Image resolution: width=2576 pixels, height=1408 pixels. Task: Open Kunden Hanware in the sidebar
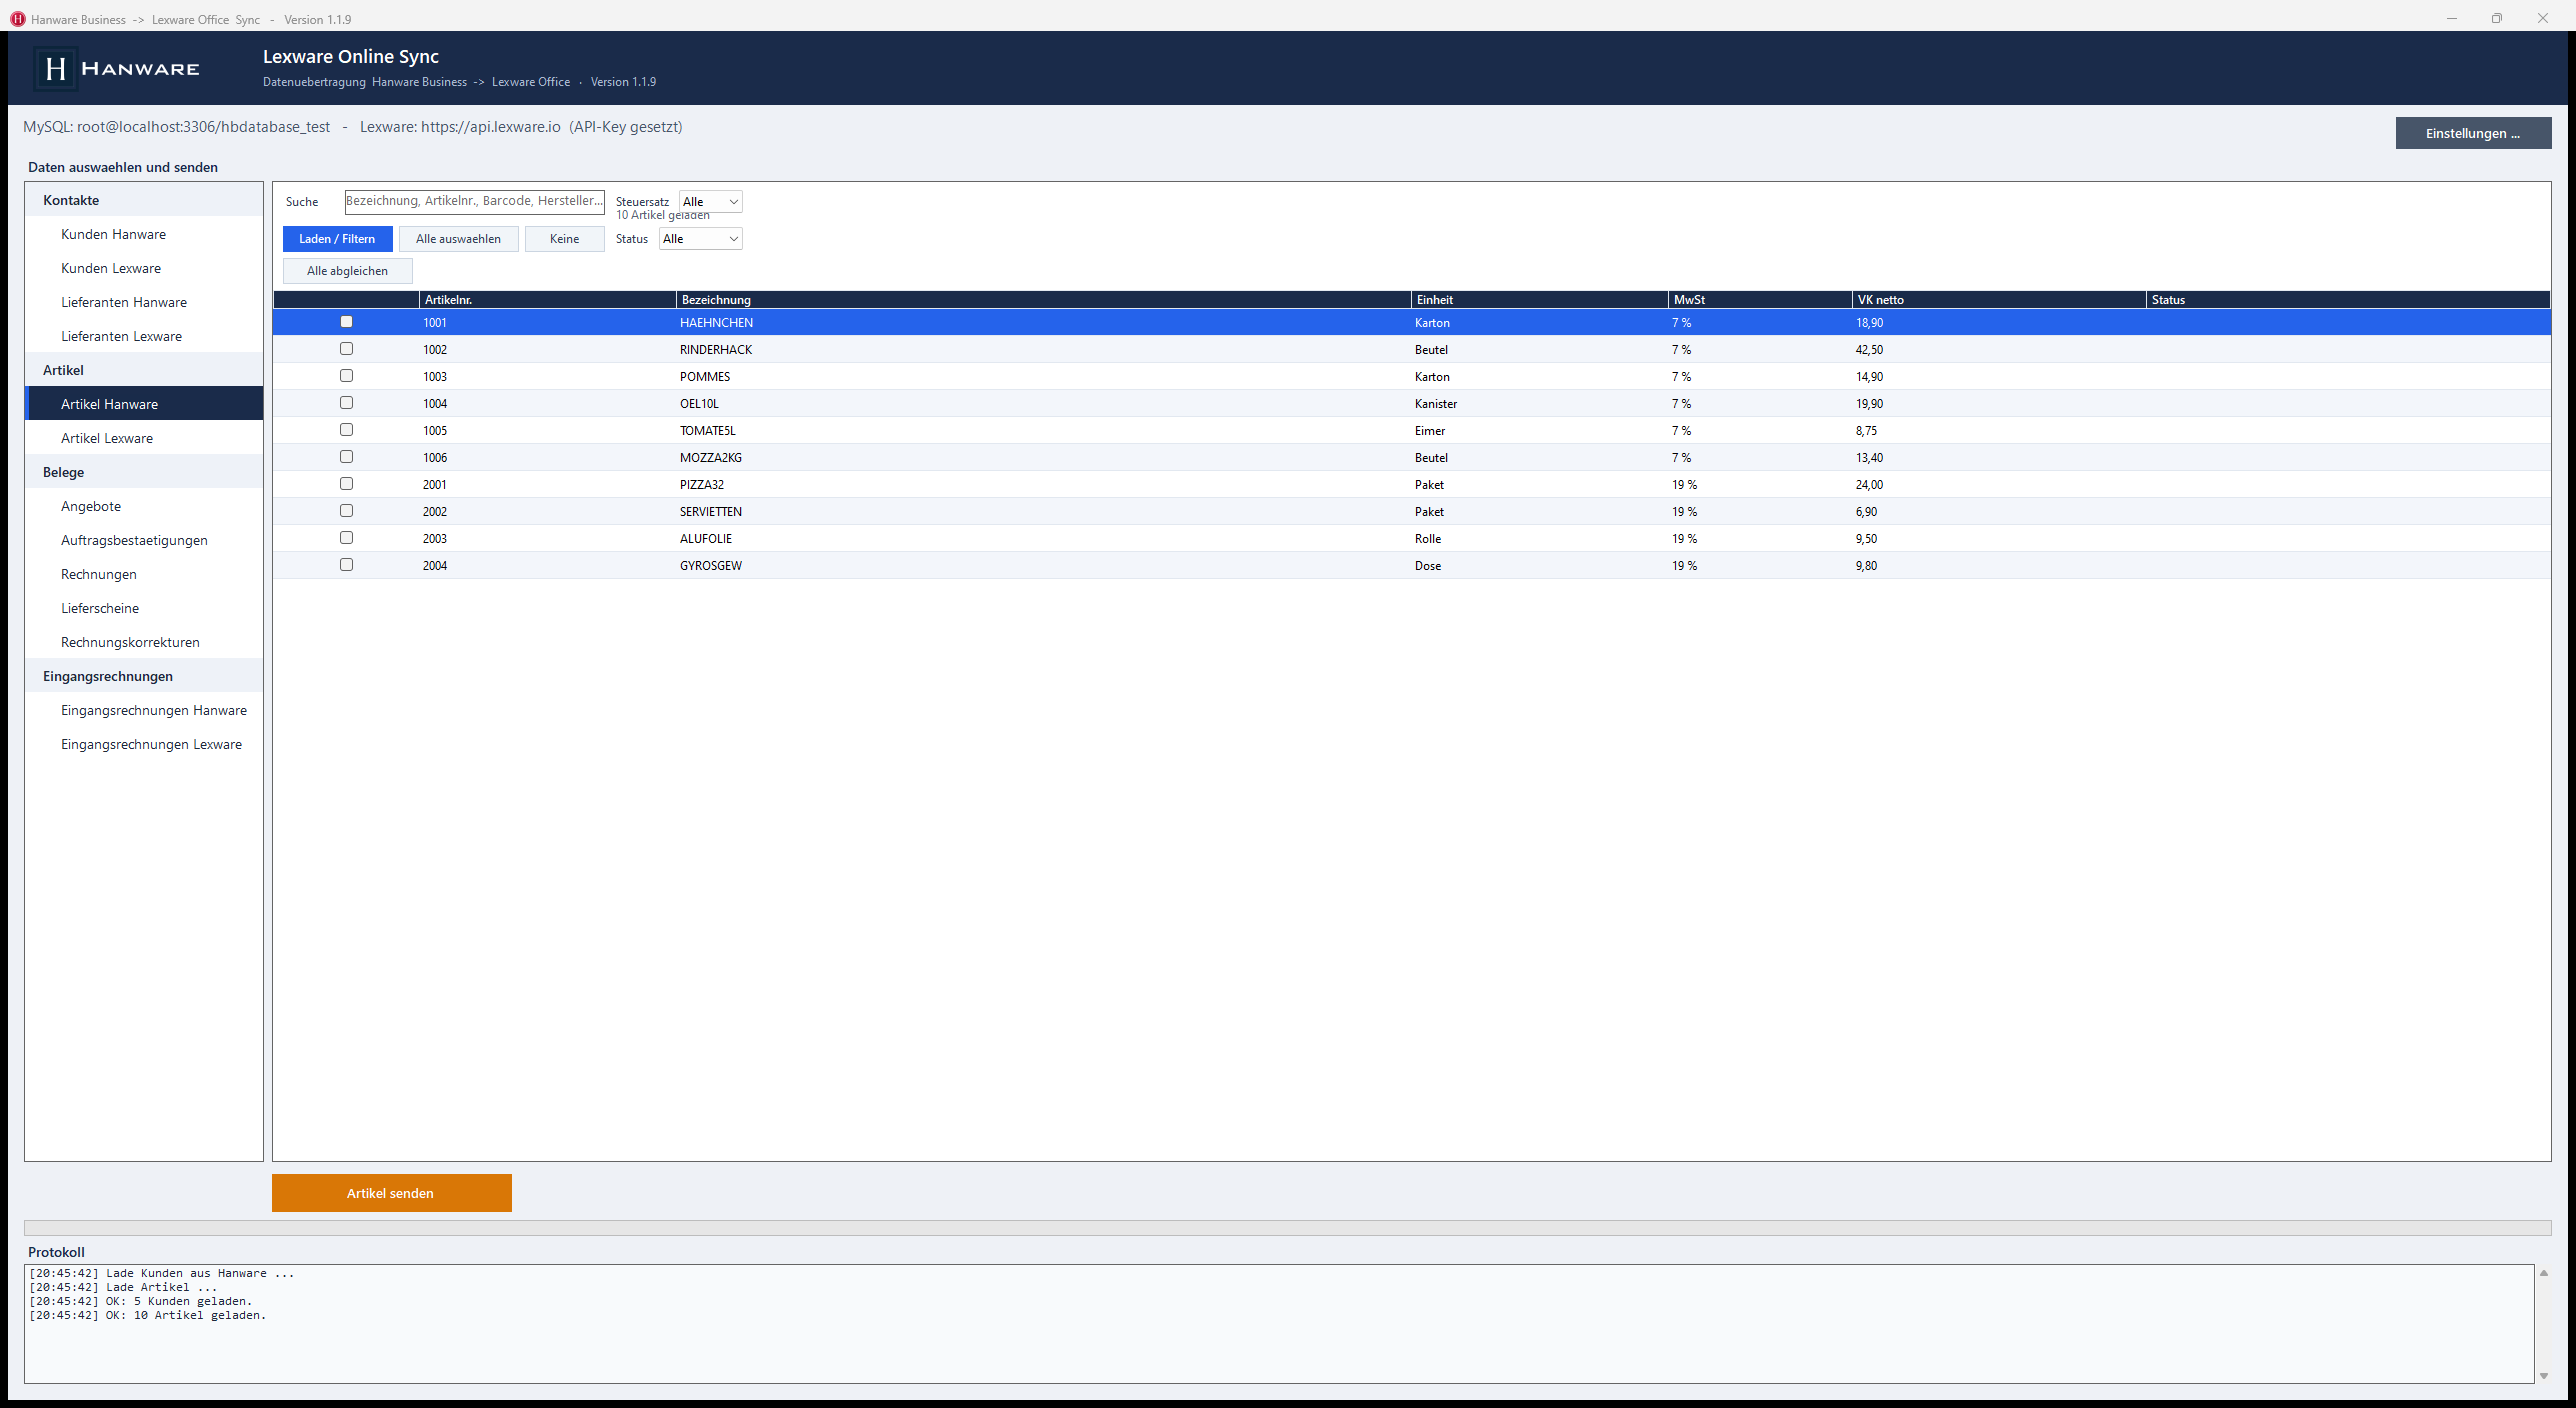(144, 234)
